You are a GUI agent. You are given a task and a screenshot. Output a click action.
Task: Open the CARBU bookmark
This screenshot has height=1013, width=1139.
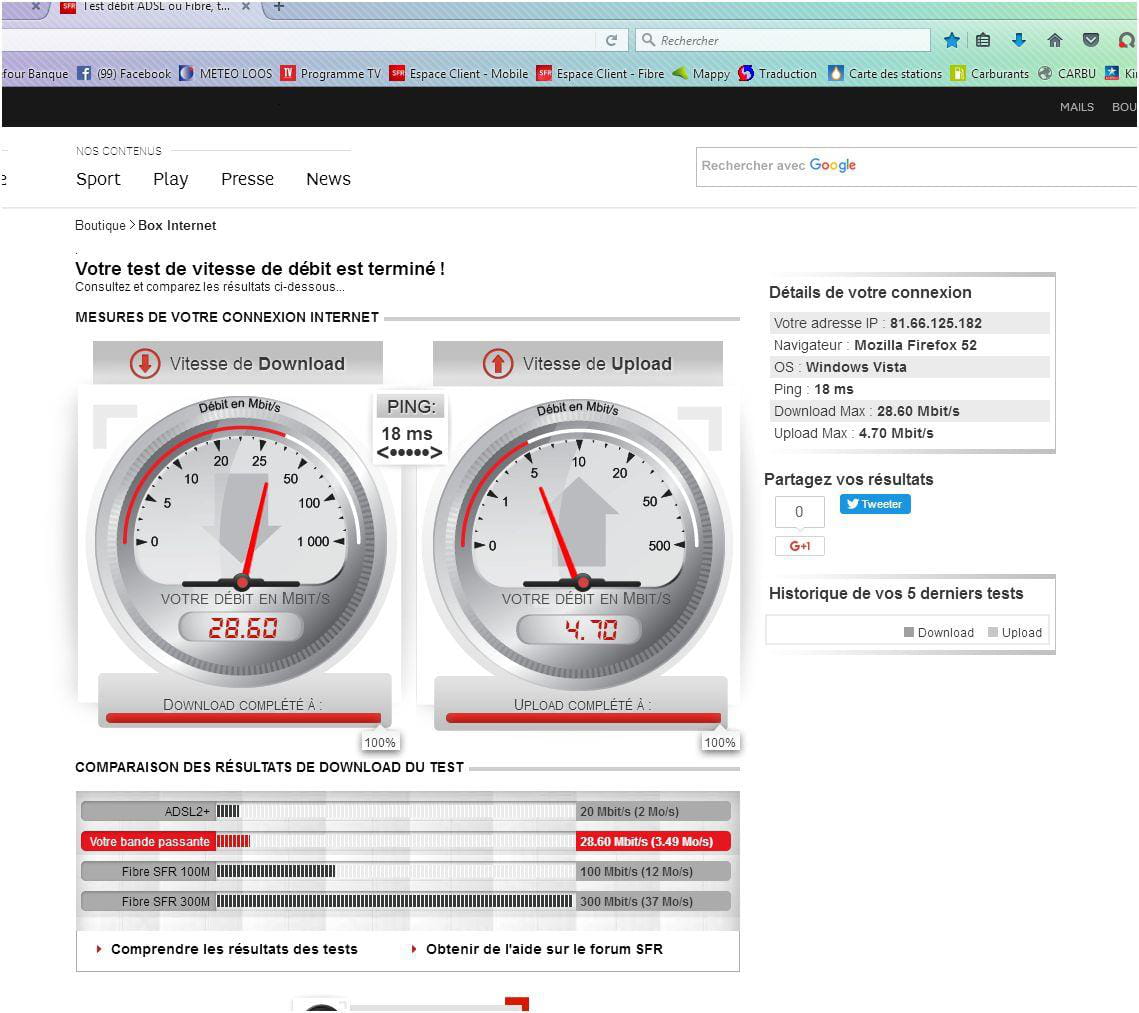click(1067, 73)
